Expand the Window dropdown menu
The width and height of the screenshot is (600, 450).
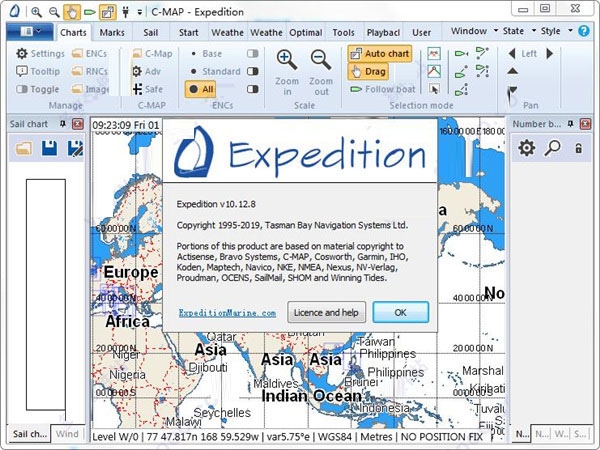coord(474,31)
